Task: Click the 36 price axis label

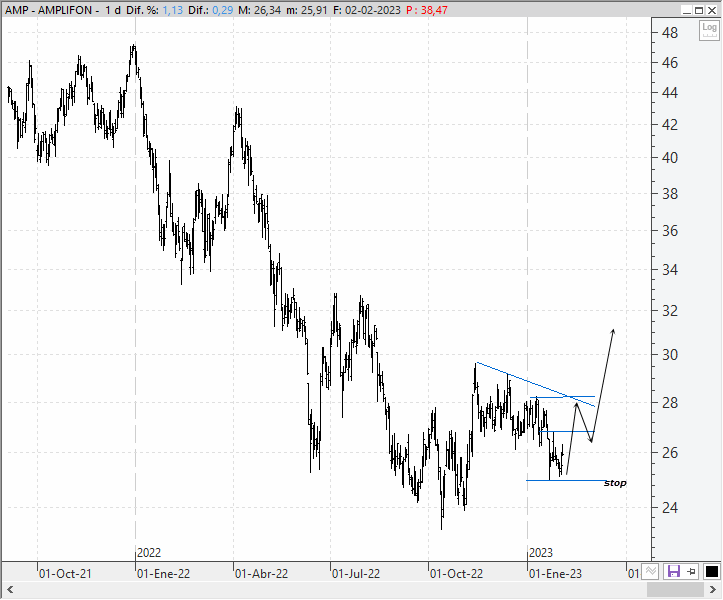Action: click(670, 231)
